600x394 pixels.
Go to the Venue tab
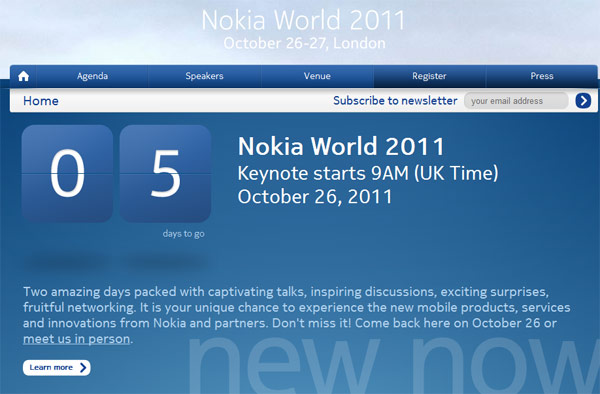point(317,76)
